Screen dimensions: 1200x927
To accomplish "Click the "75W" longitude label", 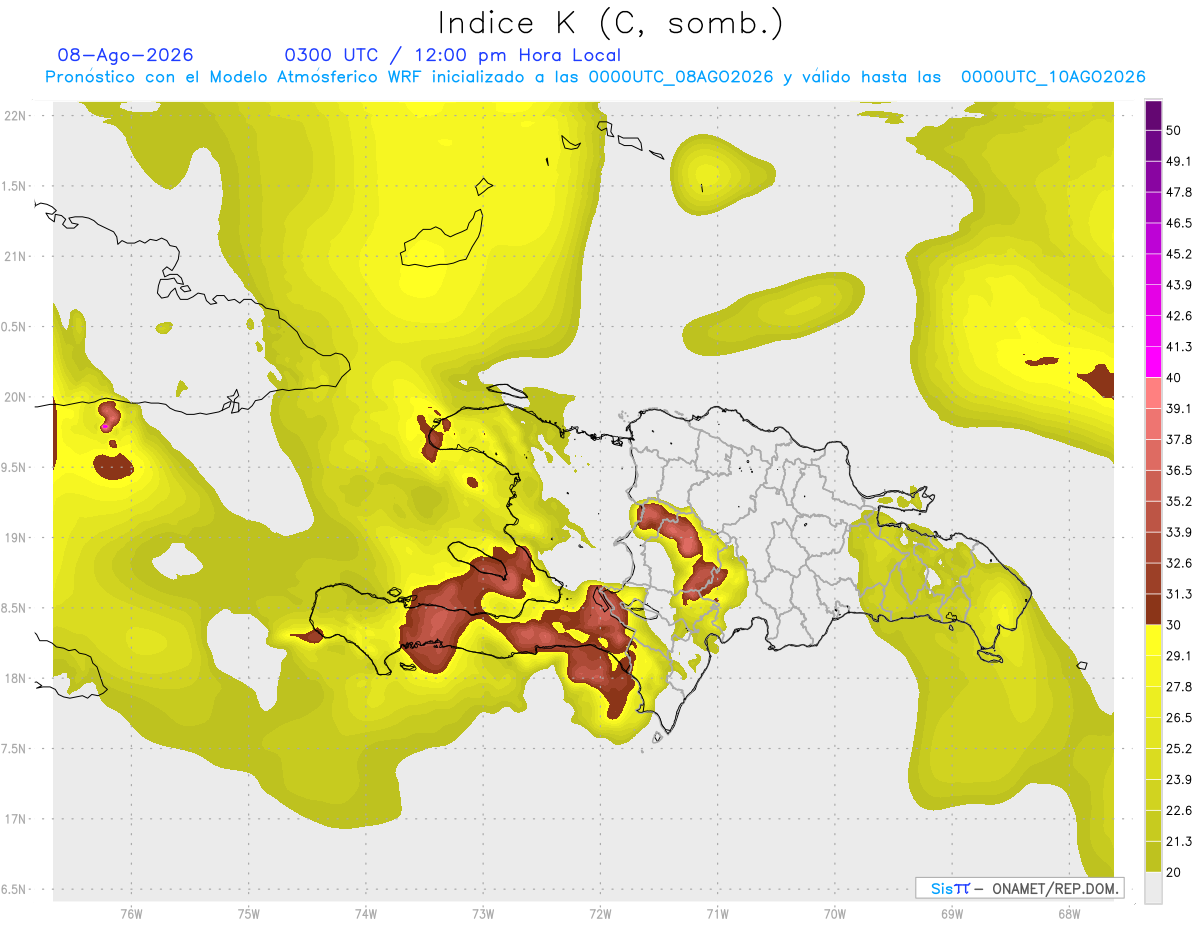I will click(x=248, y=913).
